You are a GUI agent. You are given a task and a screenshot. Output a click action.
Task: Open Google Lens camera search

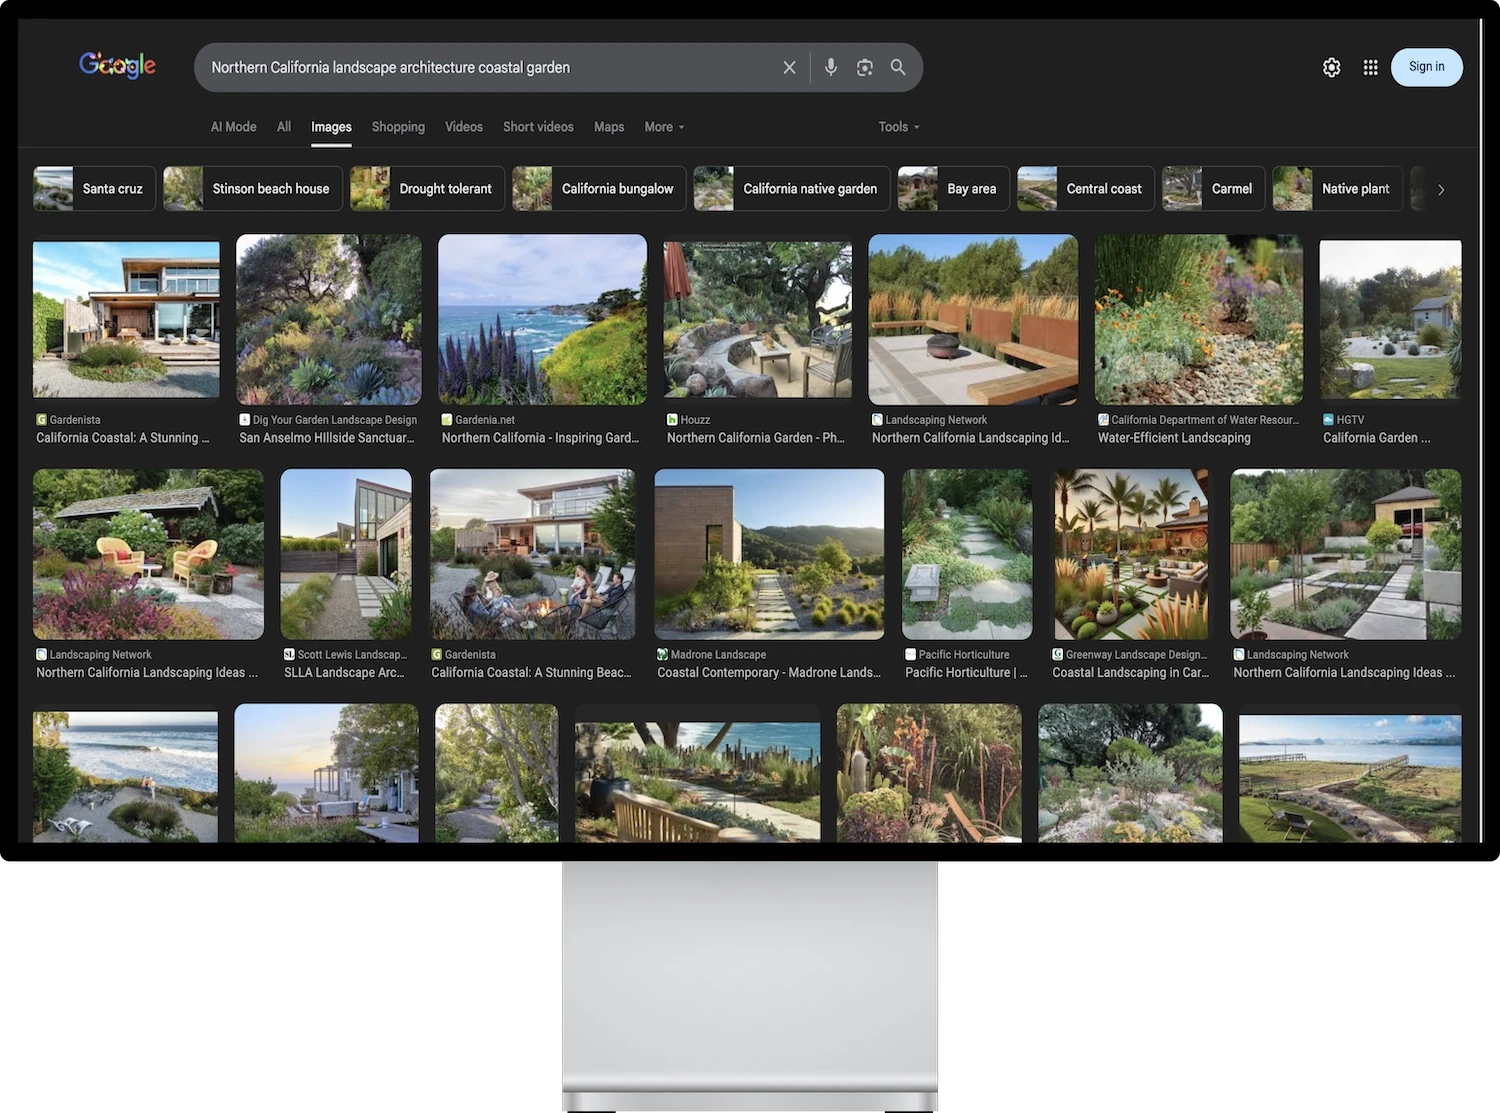pos(864,67)
